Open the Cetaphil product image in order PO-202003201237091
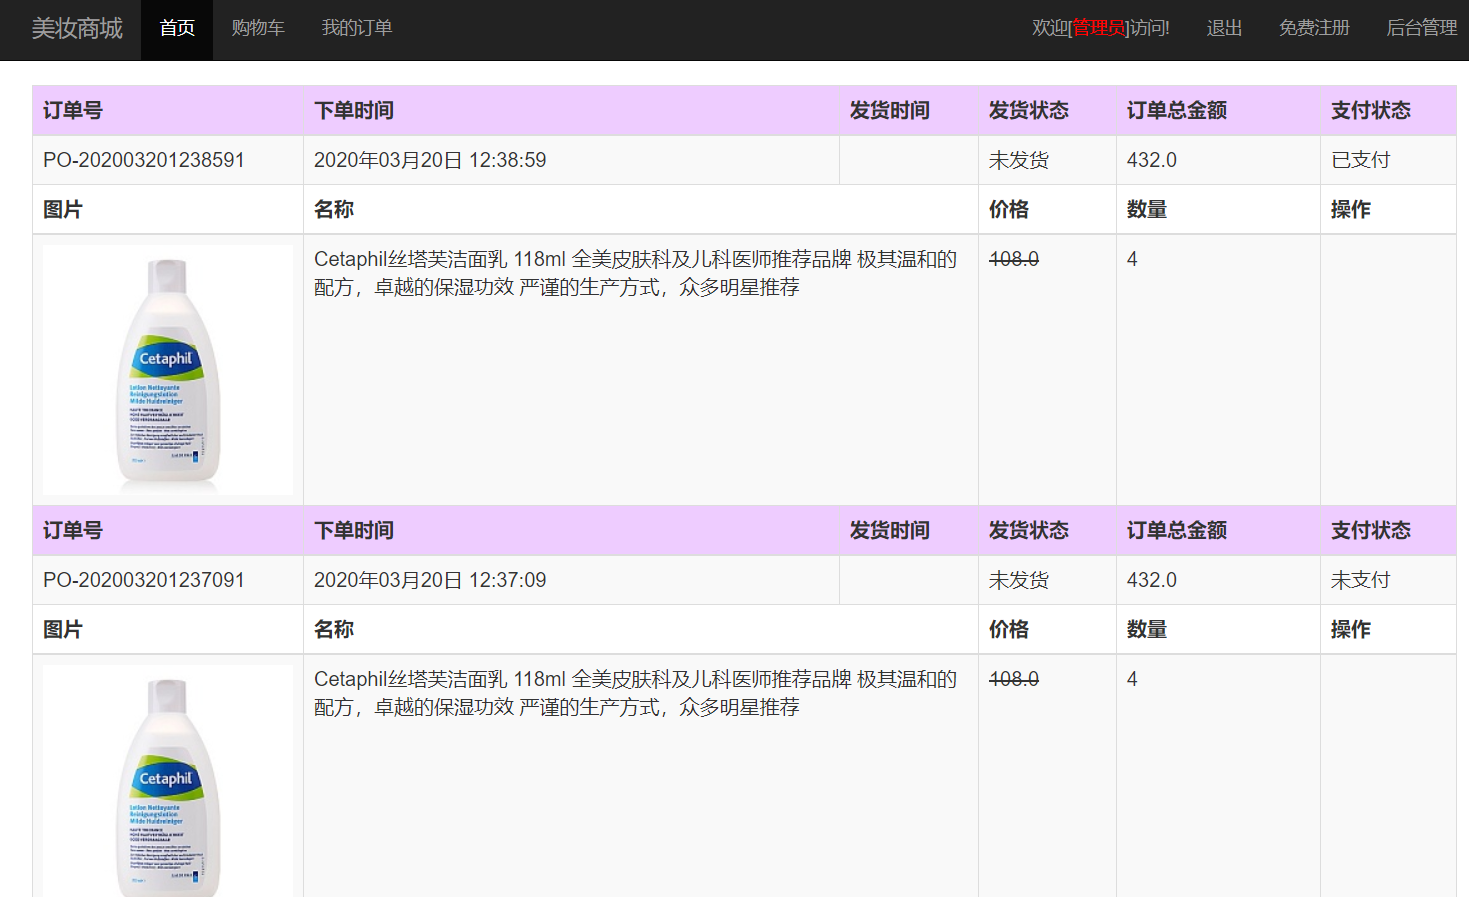Screen dimensions: 1469x897 pos(168,781)
